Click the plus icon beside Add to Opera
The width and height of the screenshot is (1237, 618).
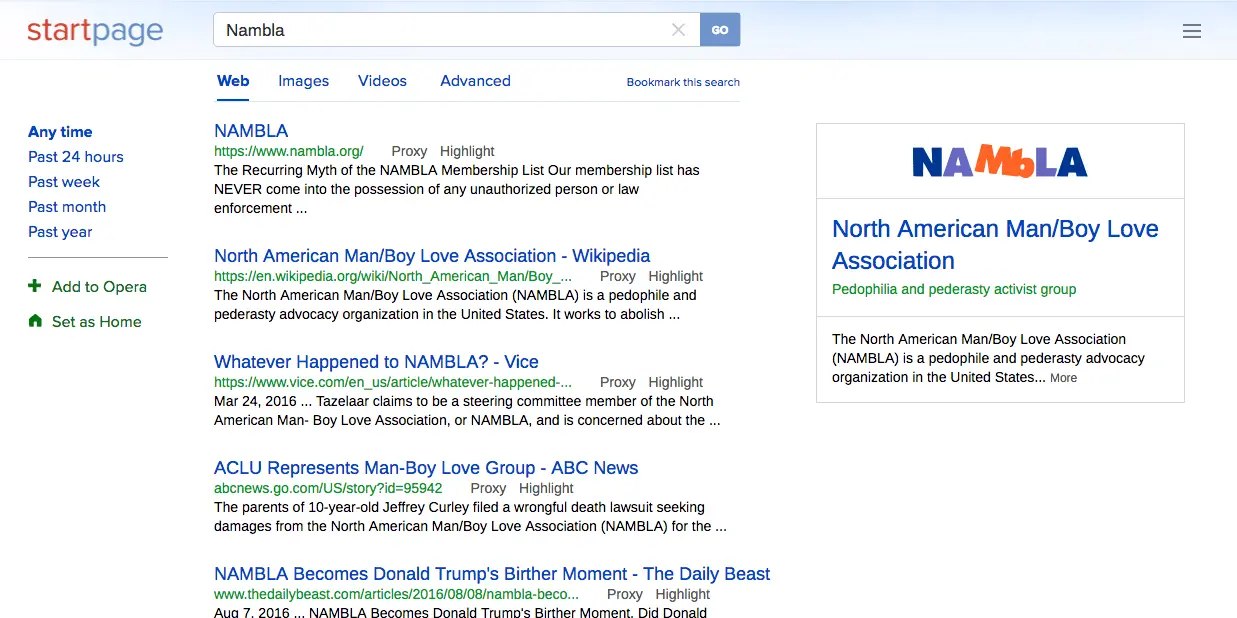click(36, 287)
